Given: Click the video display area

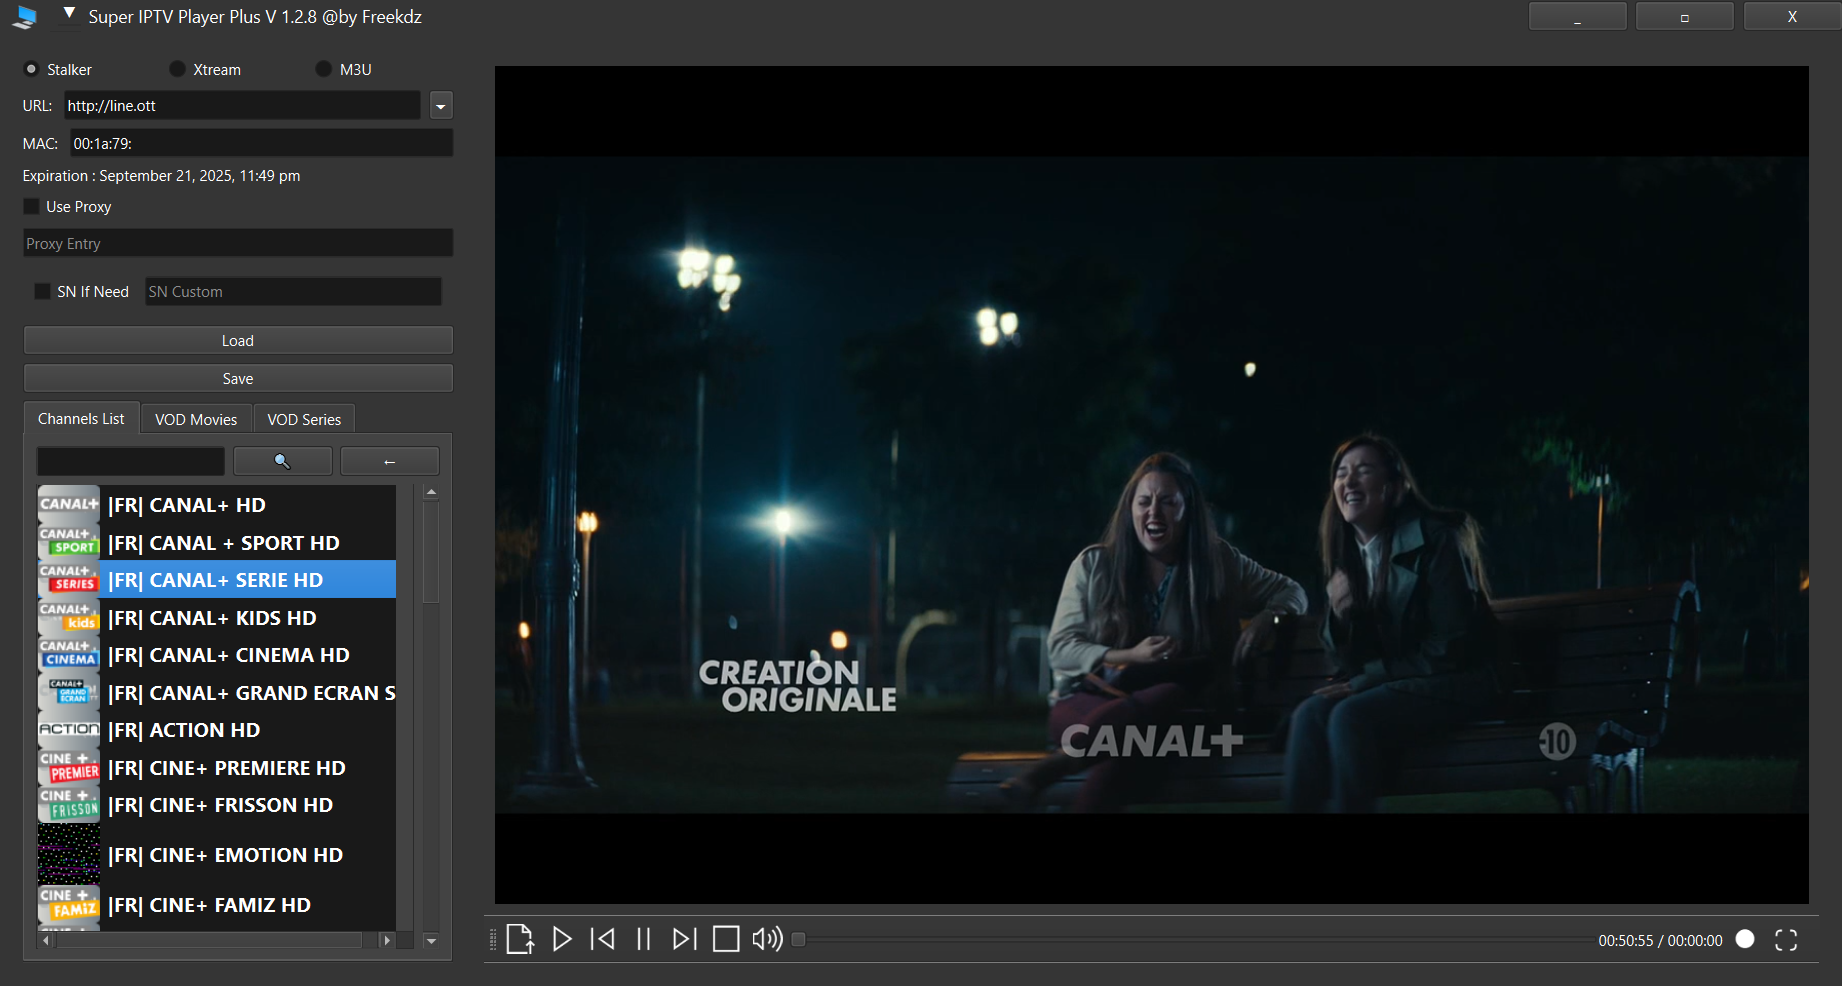Looking at the screenshot, I should click(x=1151, y=485).
